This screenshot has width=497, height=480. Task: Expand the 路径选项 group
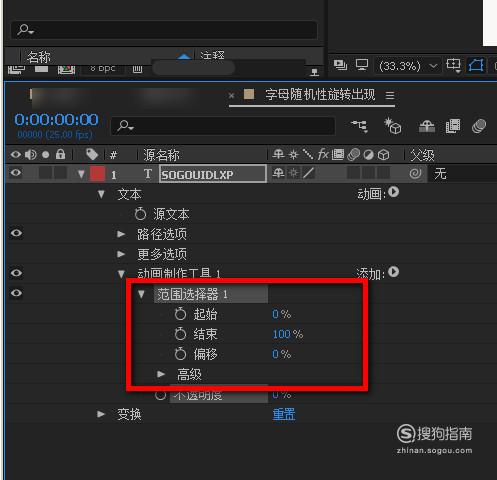coord(121,234)
